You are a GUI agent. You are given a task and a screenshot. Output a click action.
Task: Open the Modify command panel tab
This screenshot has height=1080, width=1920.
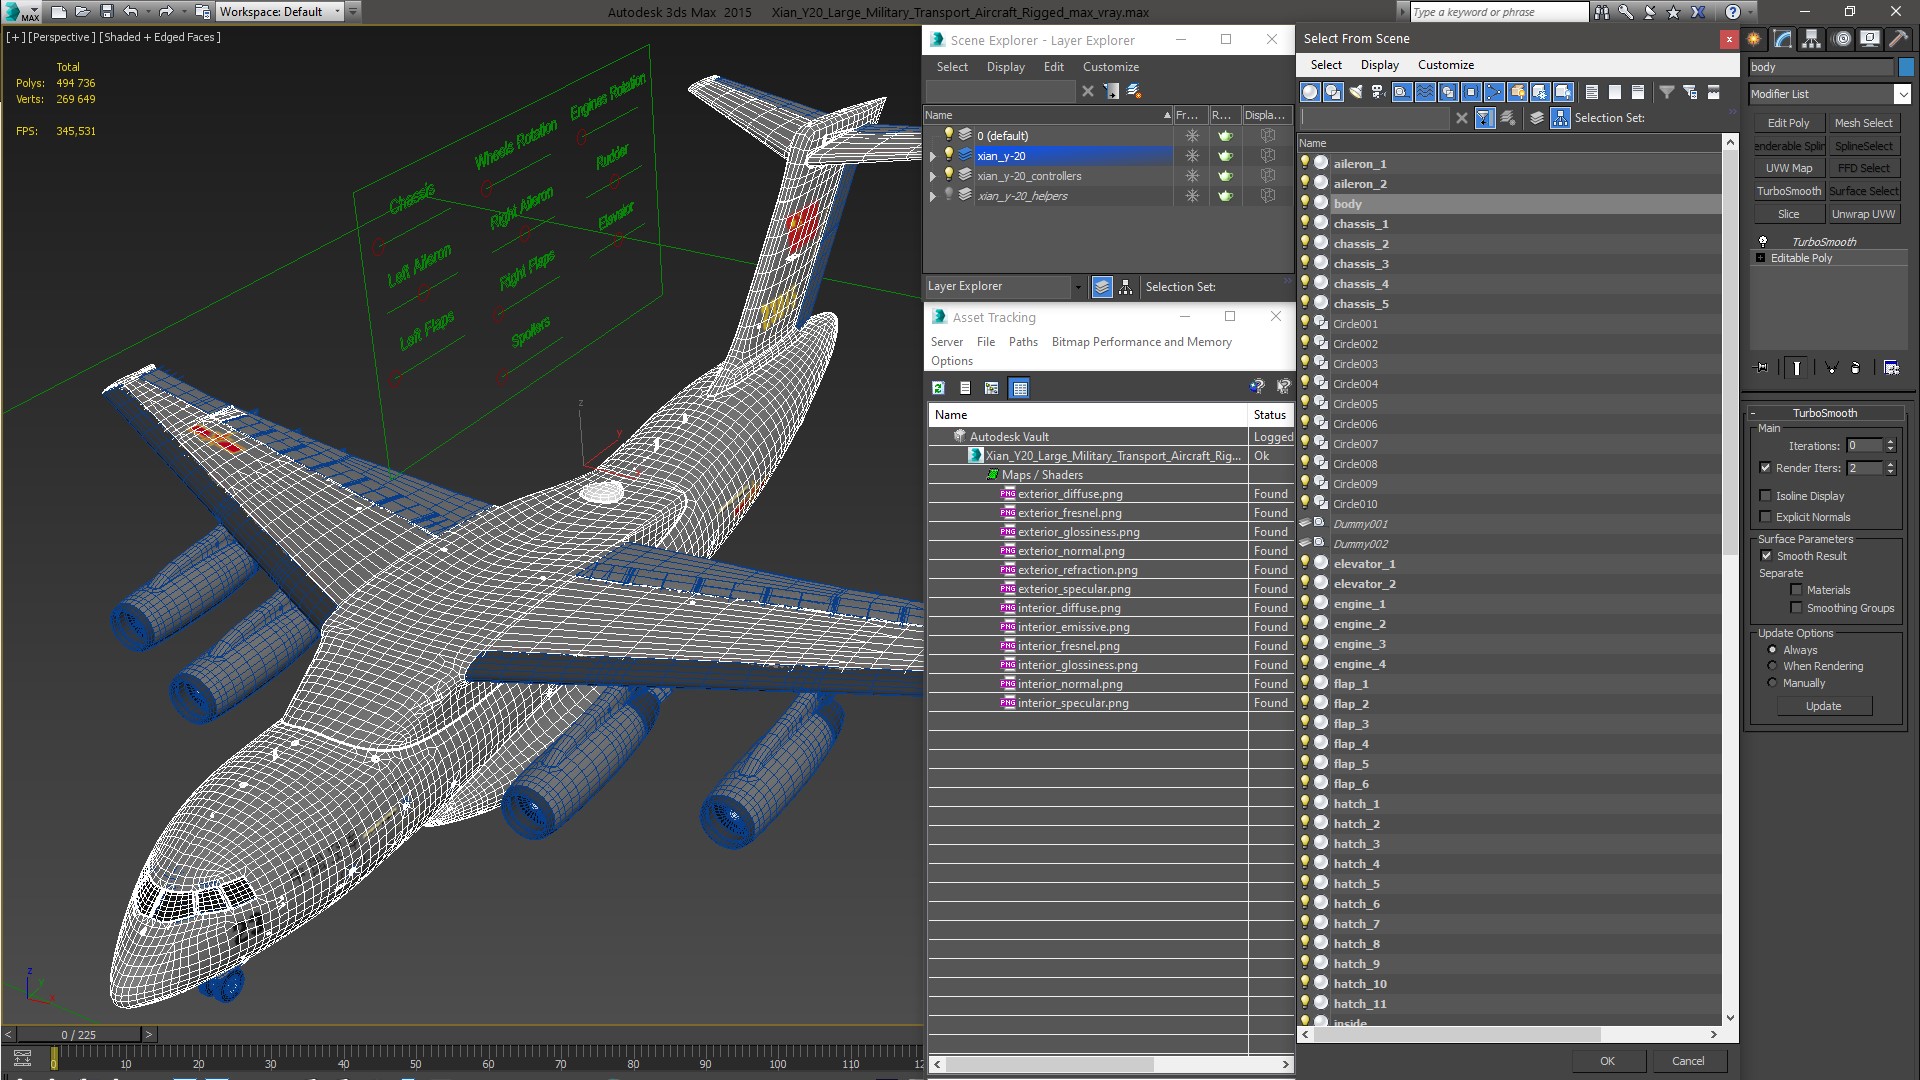tap(1783, 39)
